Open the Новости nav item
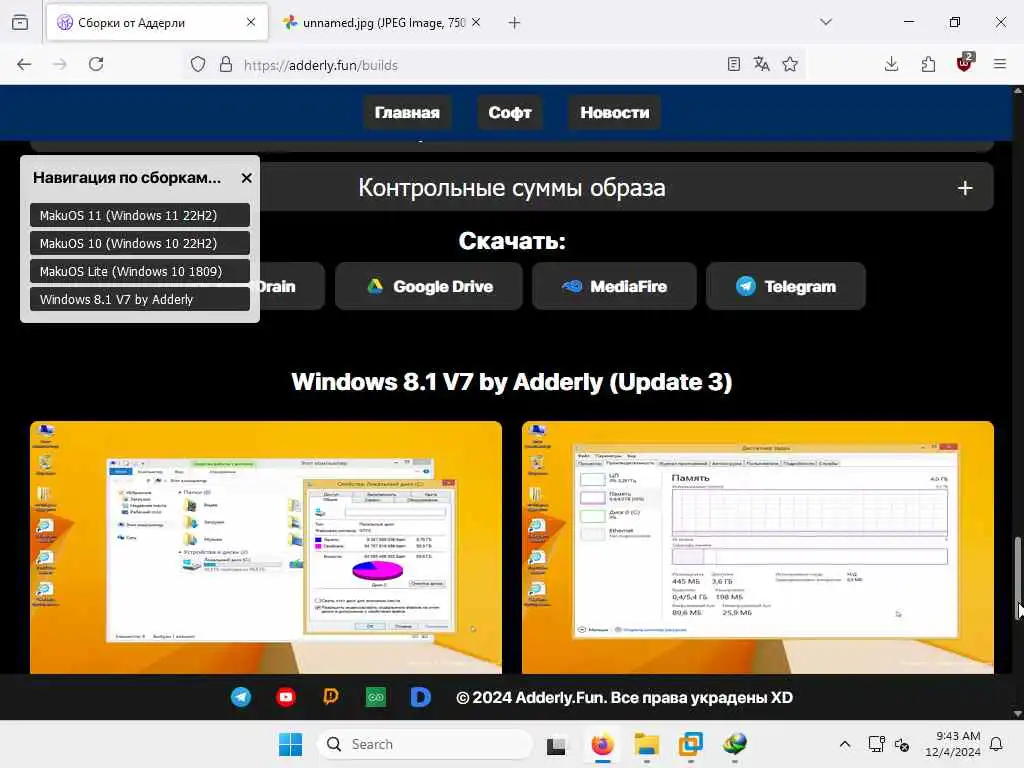 click(x=615, y=112)
